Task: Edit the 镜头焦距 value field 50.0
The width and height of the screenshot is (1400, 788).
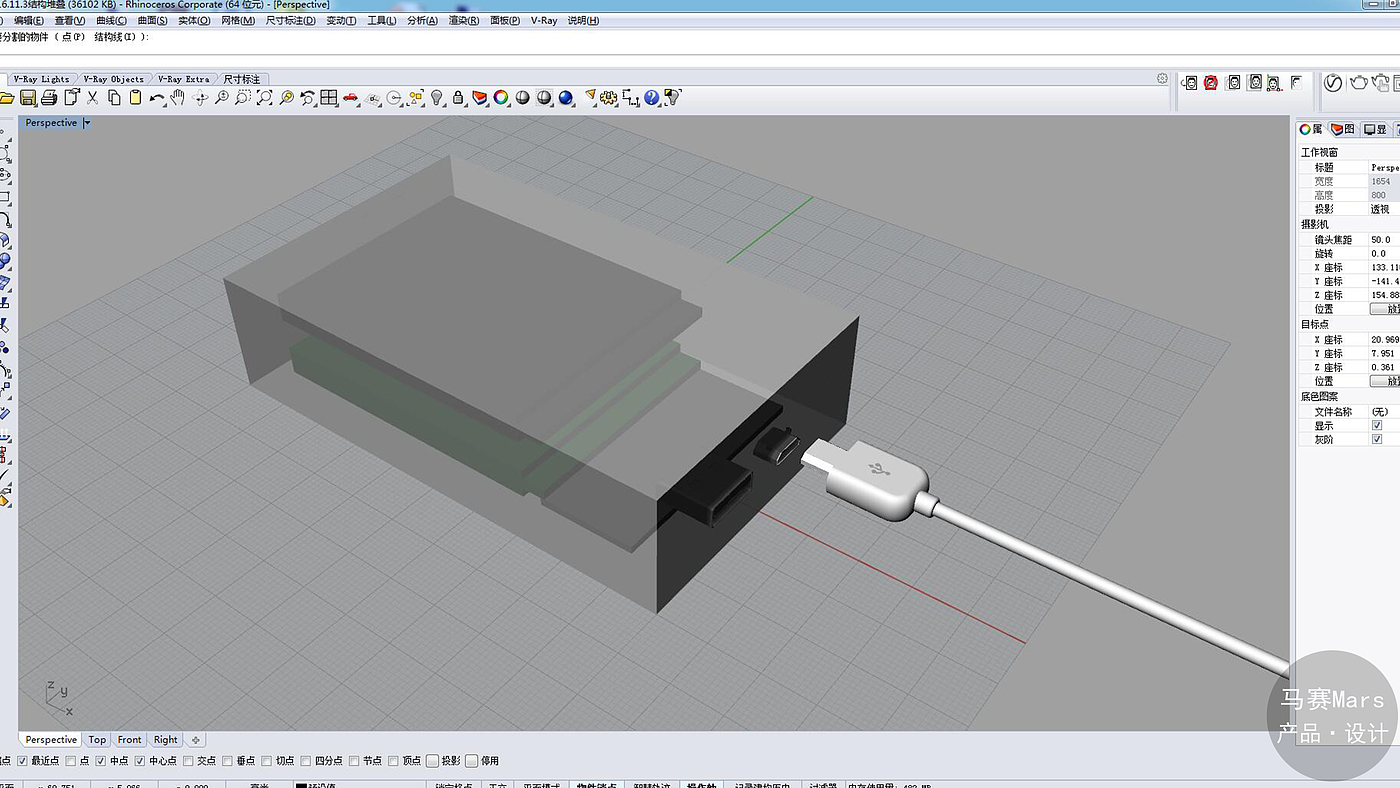Action: pos(1383,239)
